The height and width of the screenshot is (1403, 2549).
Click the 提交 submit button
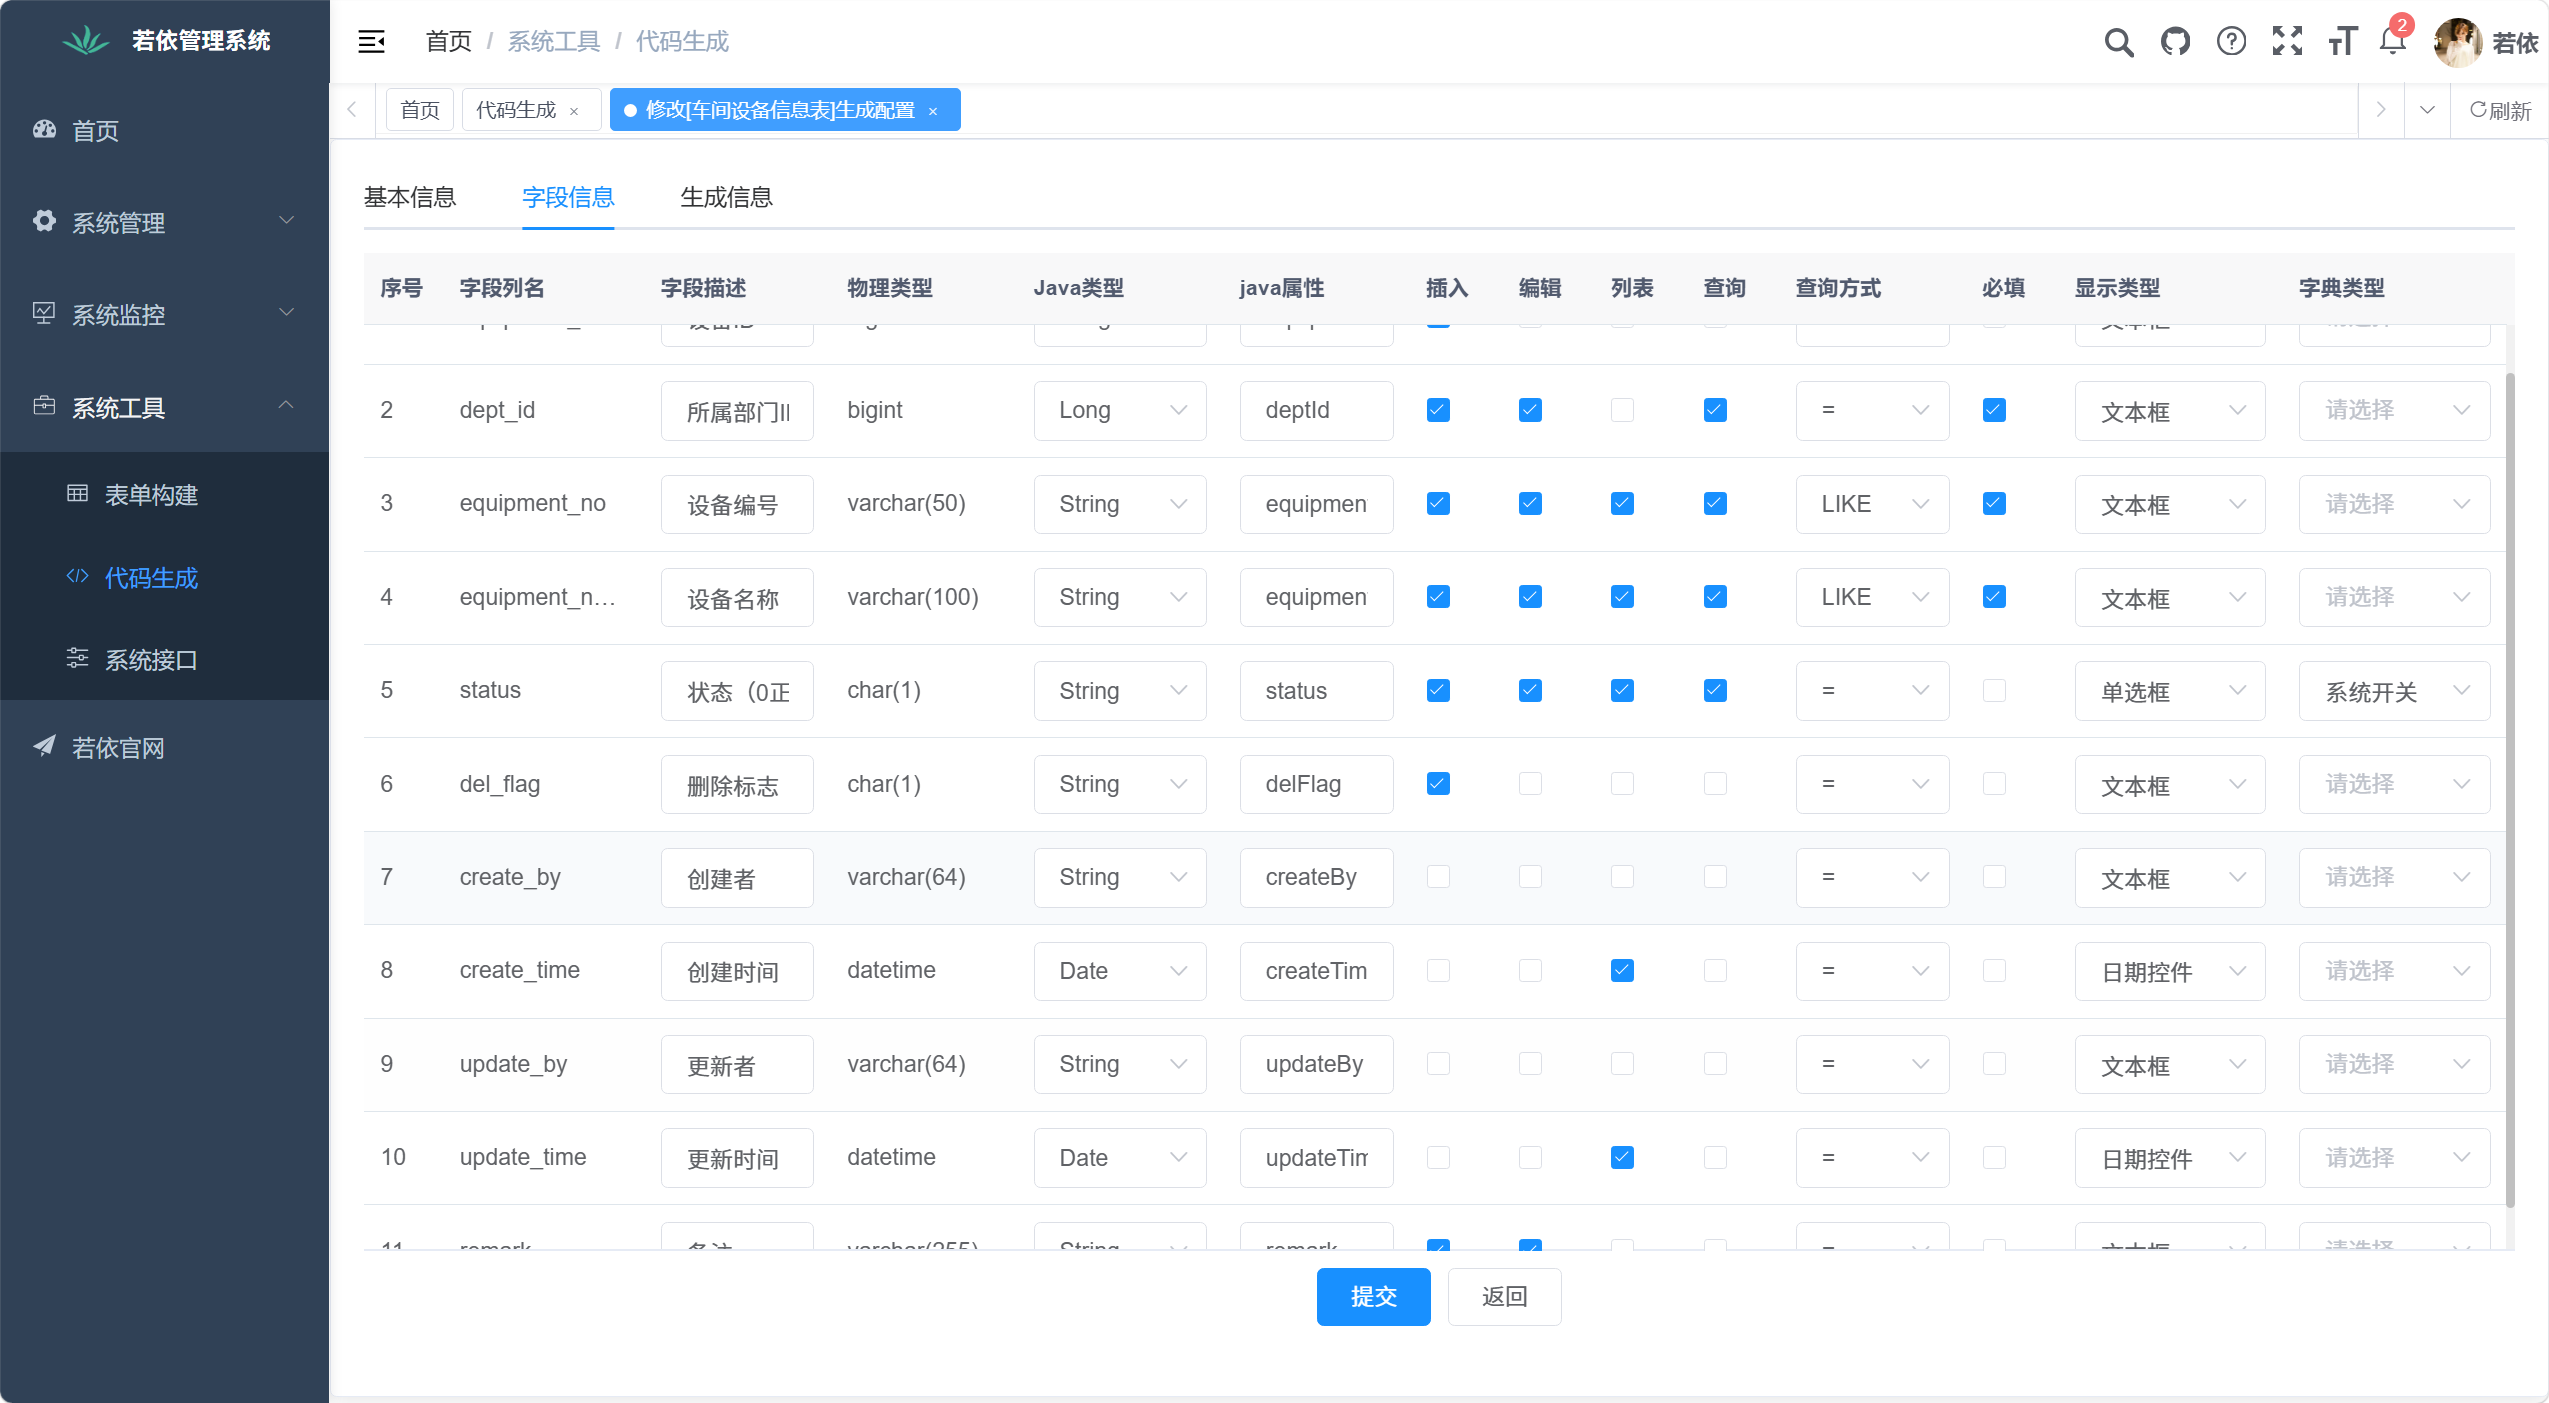(1373, 1296)
